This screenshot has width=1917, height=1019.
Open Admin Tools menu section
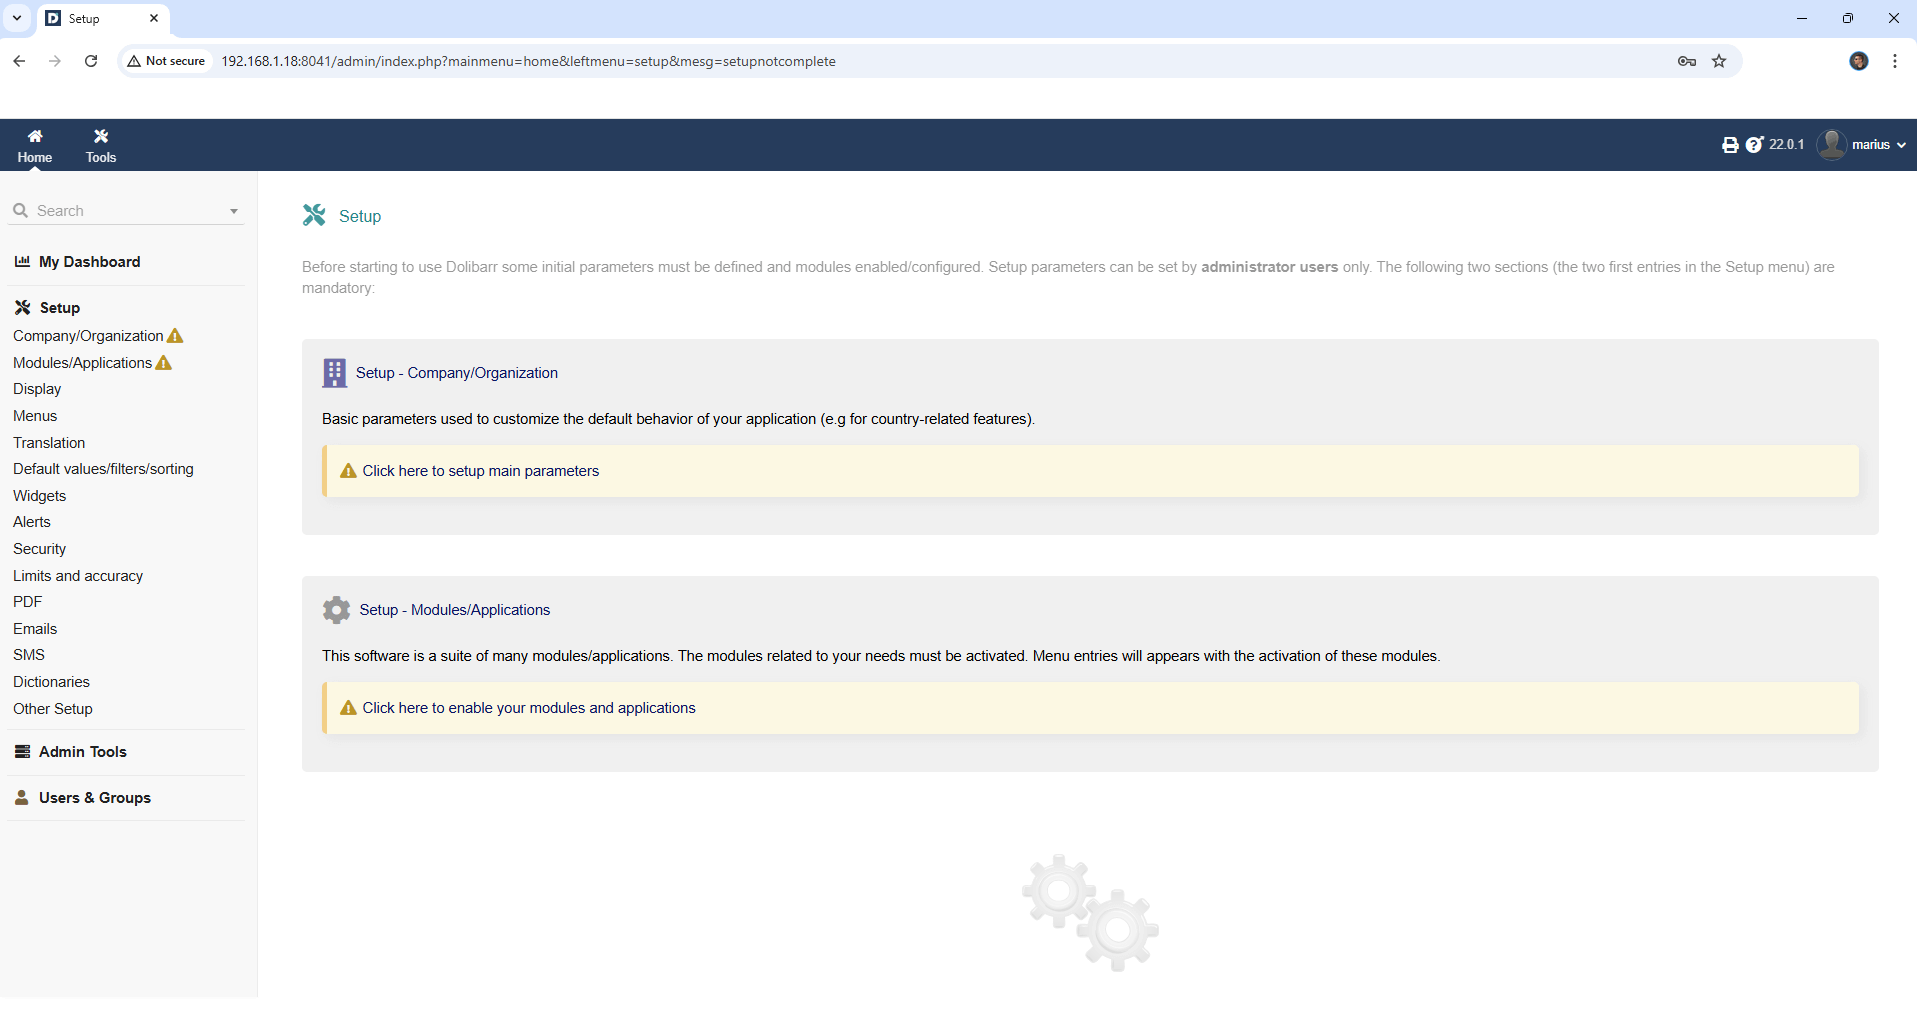(x=82, y=752)
